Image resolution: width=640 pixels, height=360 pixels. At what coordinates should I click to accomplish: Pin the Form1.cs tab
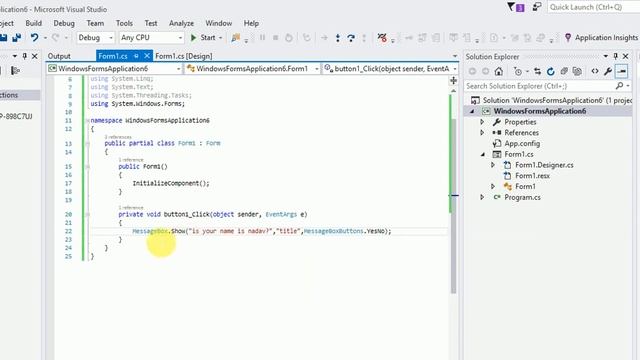point(136,56)
